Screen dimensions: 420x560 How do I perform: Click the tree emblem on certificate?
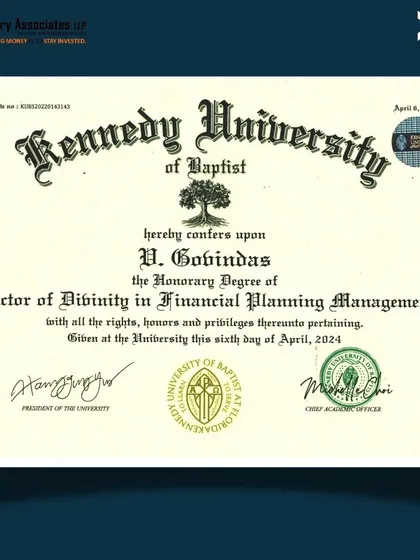[x=205, y=203]
